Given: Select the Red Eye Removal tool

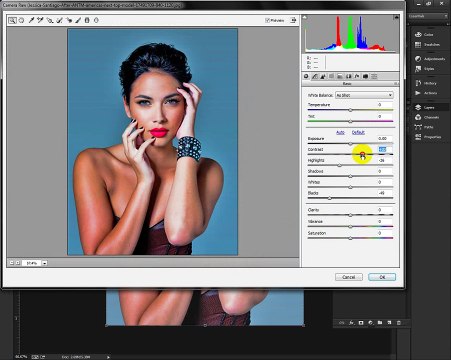Looking at the screenshot, I should coord(69,20).
